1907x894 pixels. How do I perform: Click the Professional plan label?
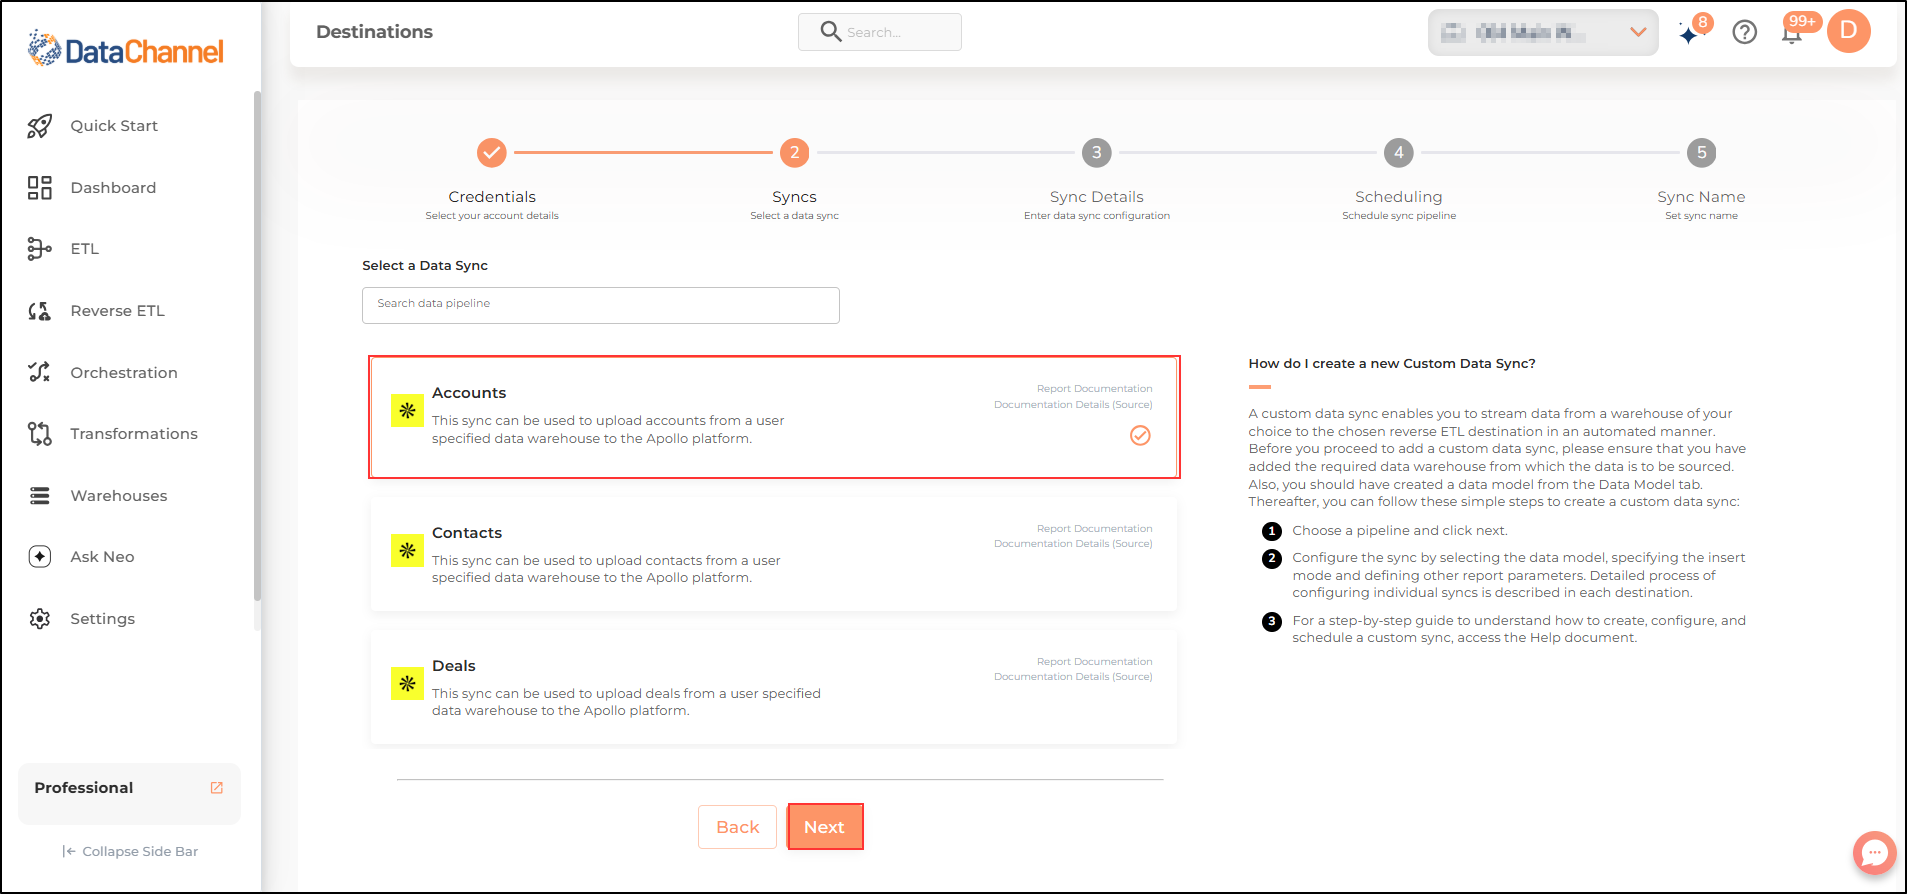tap(84, 788)
